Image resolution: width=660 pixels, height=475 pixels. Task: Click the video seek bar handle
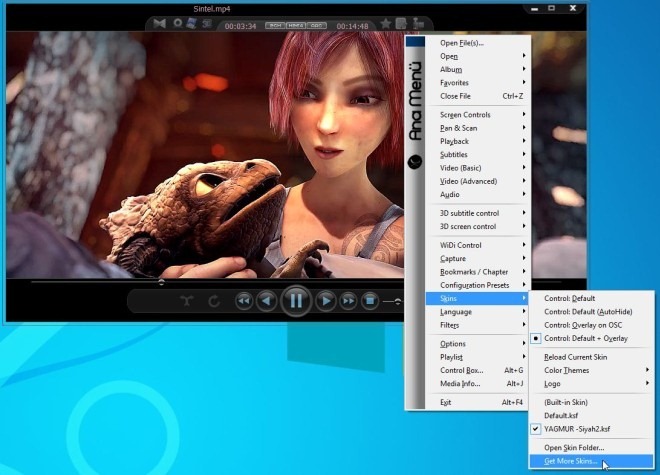pyautogui.click(x=160, y=282)
